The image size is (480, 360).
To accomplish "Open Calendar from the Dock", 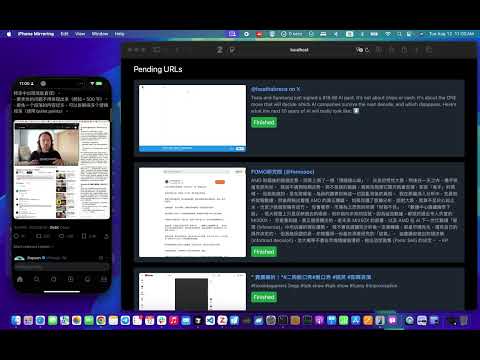I will 150,321.
